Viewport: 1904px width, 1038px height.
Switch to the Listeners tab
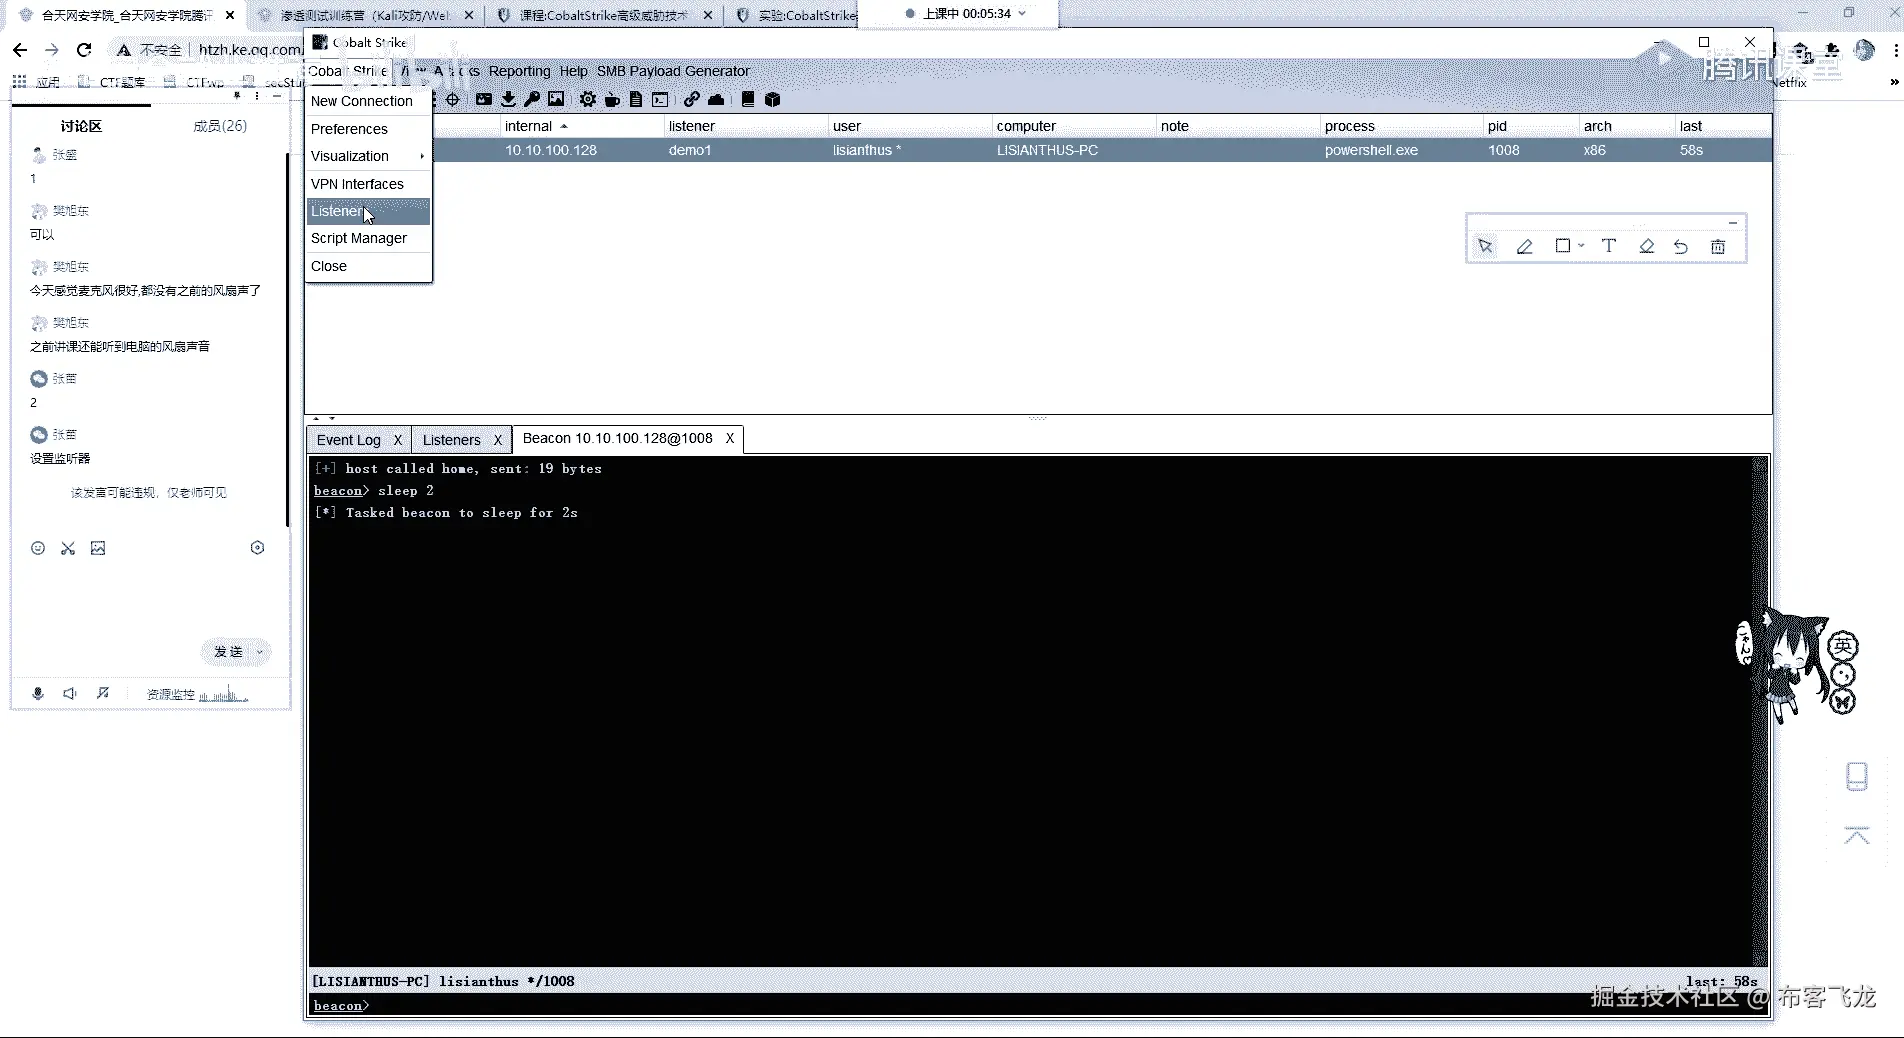451,440
